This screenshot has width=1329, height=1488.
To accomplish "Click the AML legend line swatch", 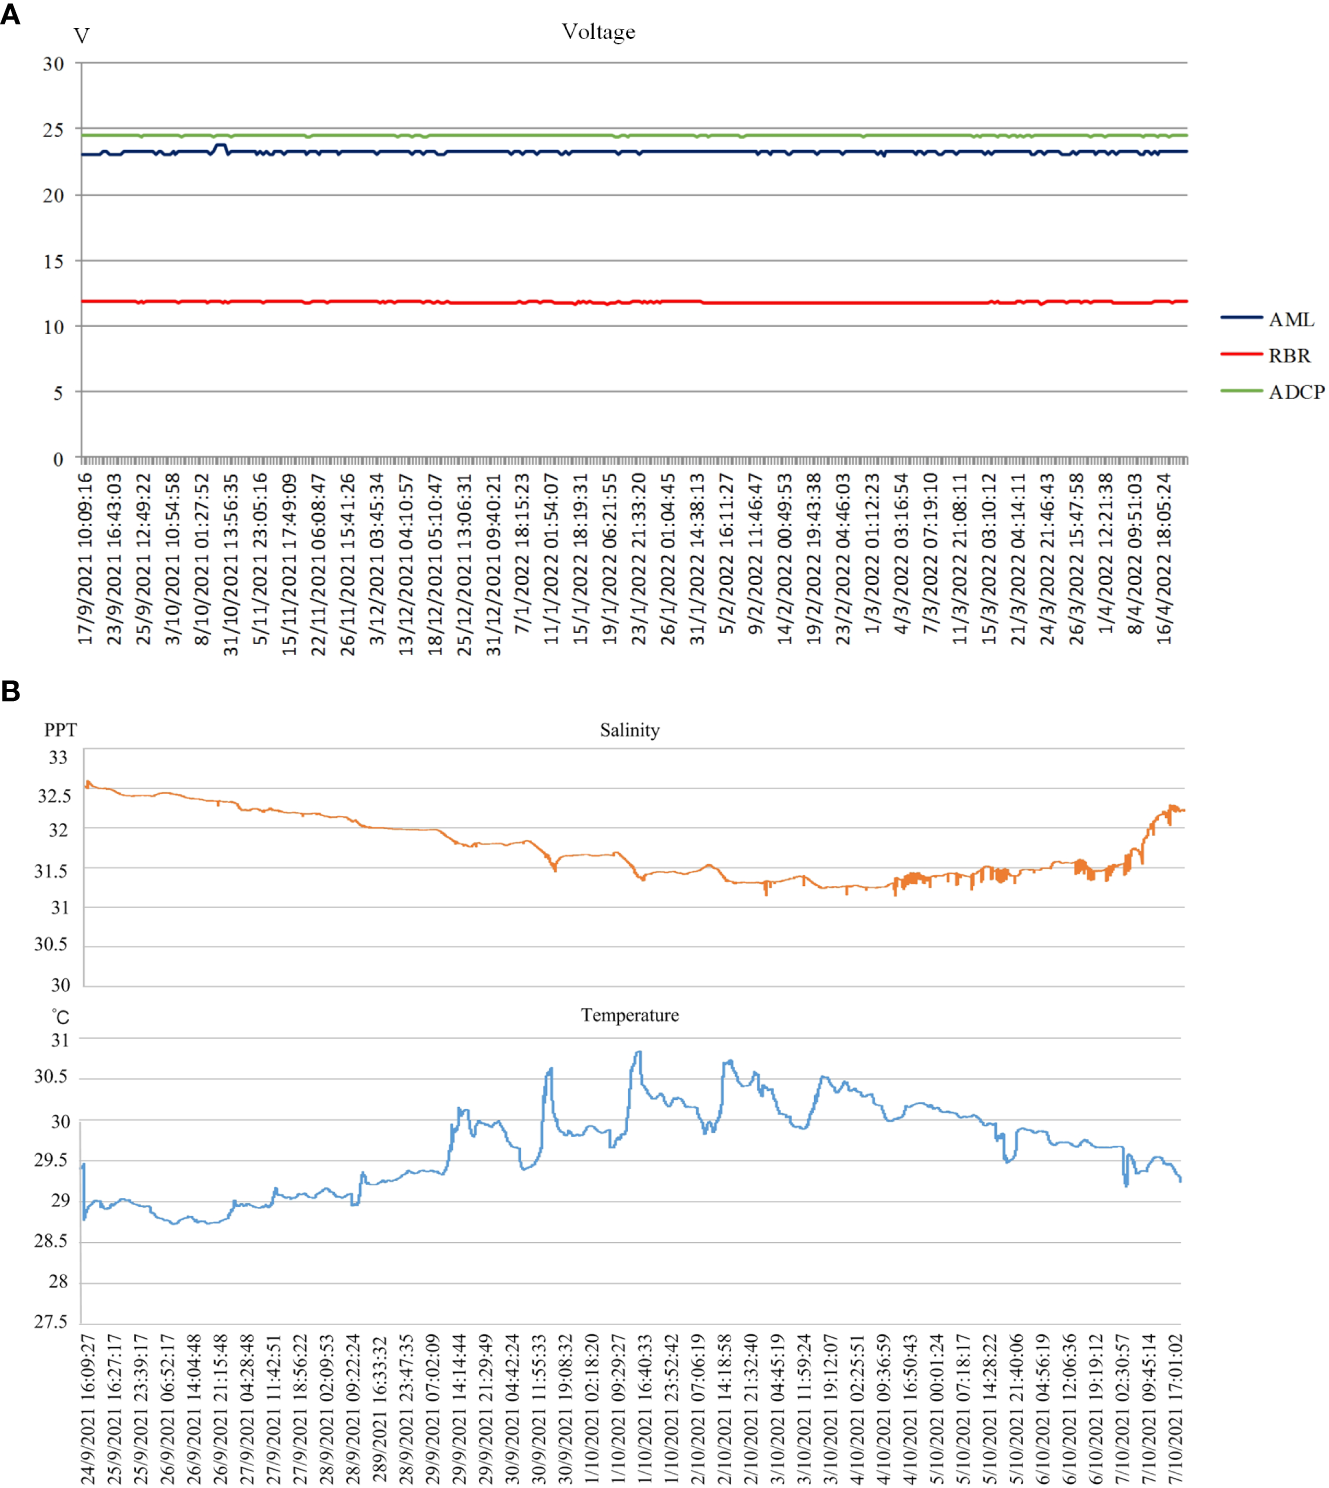I will click(x=1241, y=318).
